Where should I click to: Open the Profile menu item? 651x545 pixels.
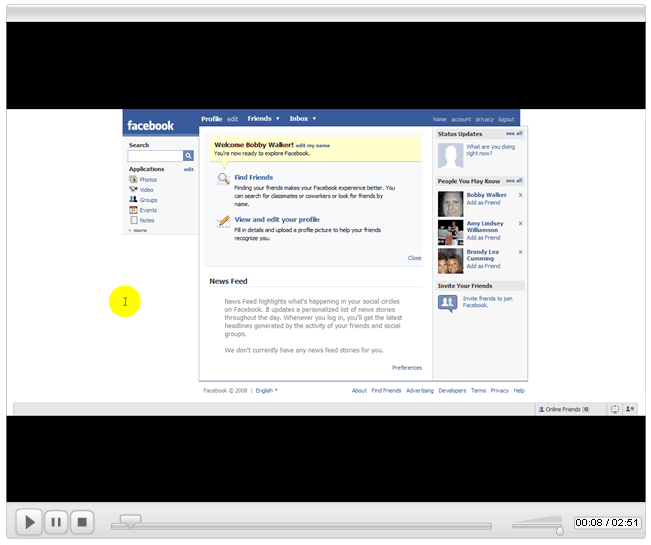pos(212,119)
